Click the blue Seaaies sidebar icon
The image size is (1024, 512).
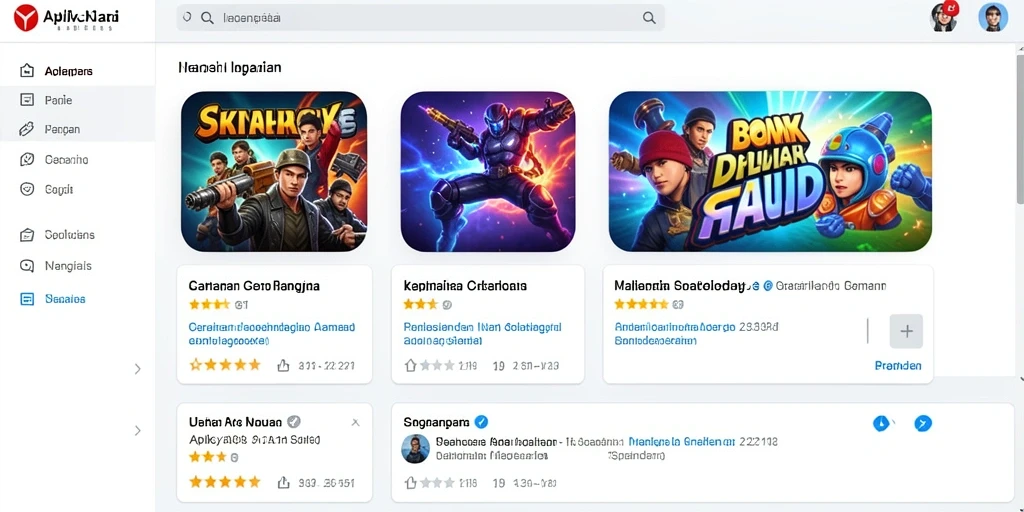click(27, 299)
